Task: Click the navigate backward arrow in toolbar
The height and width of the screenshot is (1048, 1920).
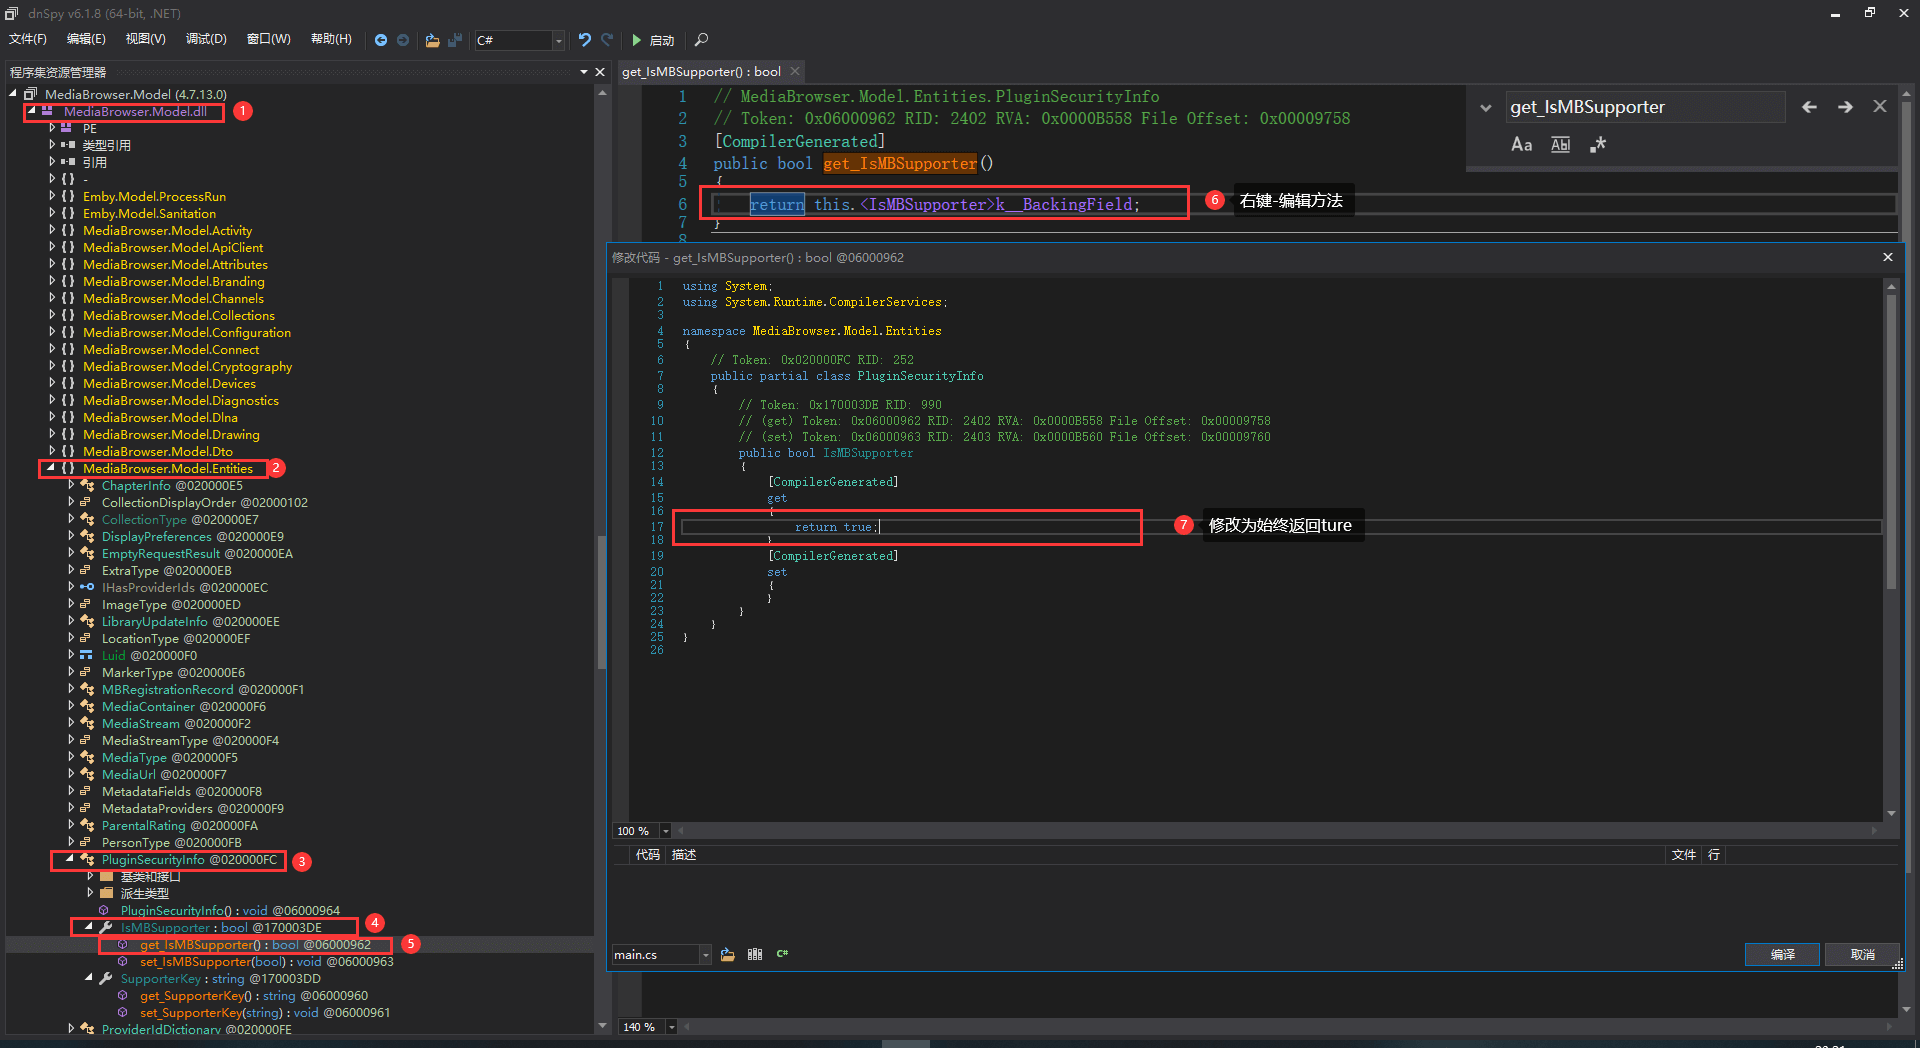Action: tap(381, 40)
